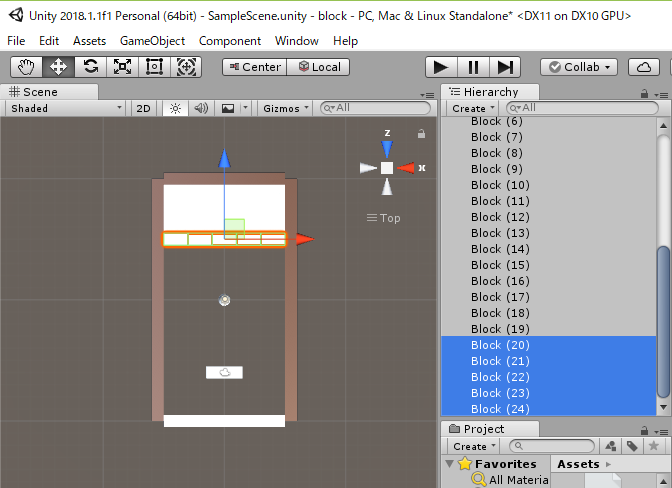Viewport: 672px width, 488px height.
Task: Select Block (15) in Hierarchy
Action: (549, 265)
